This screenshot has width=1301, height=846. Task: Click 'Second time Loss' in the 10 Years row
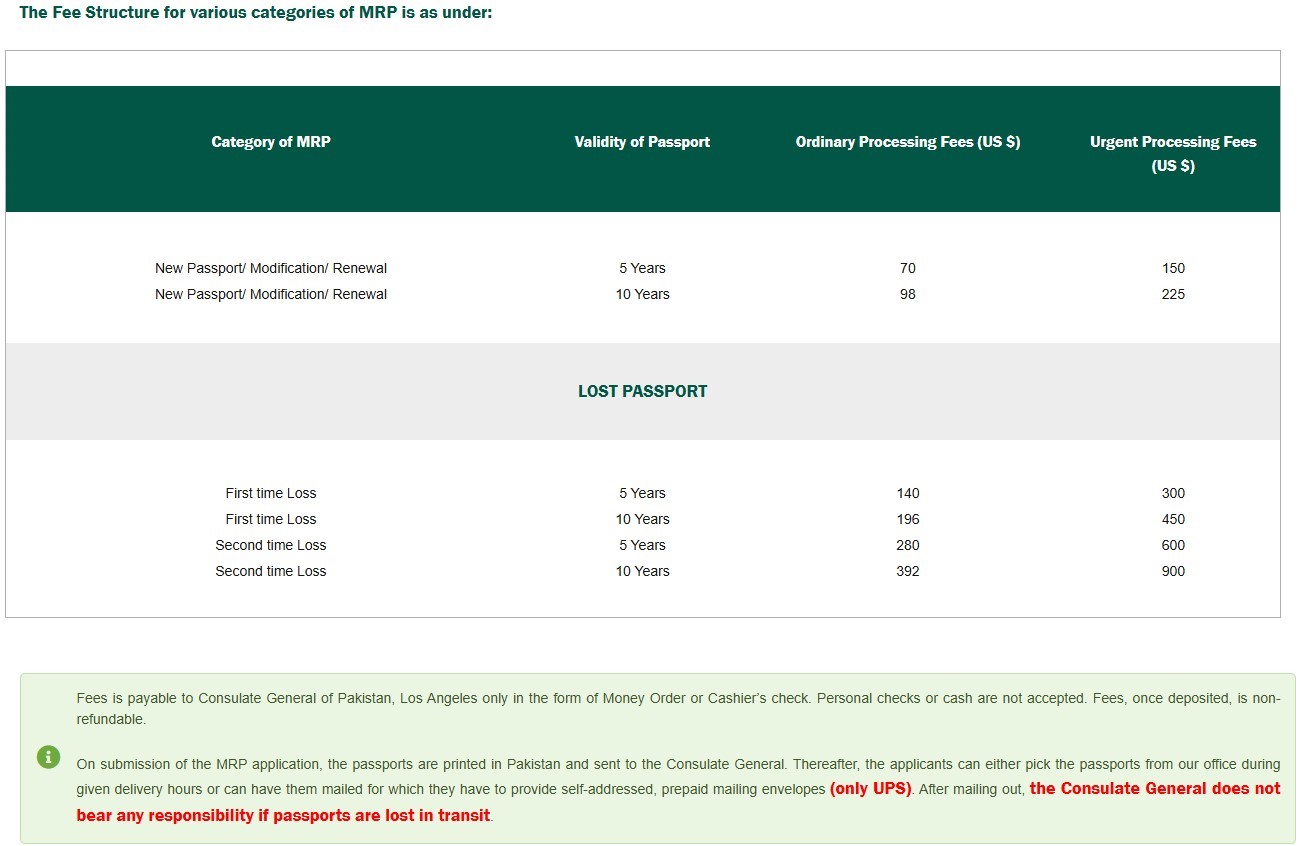tap(271, 571)
